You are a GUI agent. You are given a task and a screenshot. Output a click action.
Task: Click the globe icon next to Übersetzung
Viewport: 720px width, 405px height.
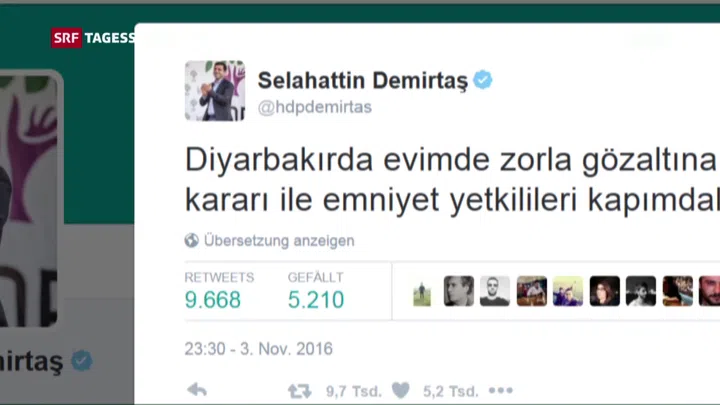(x=191, y=240)
